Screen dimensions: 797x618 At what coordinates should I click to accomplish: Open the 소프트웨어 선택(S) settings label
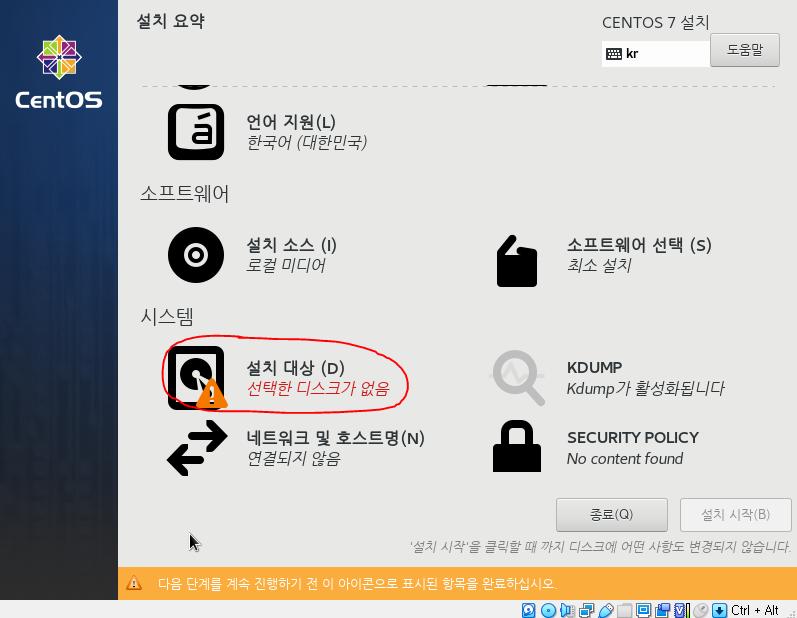639,245
